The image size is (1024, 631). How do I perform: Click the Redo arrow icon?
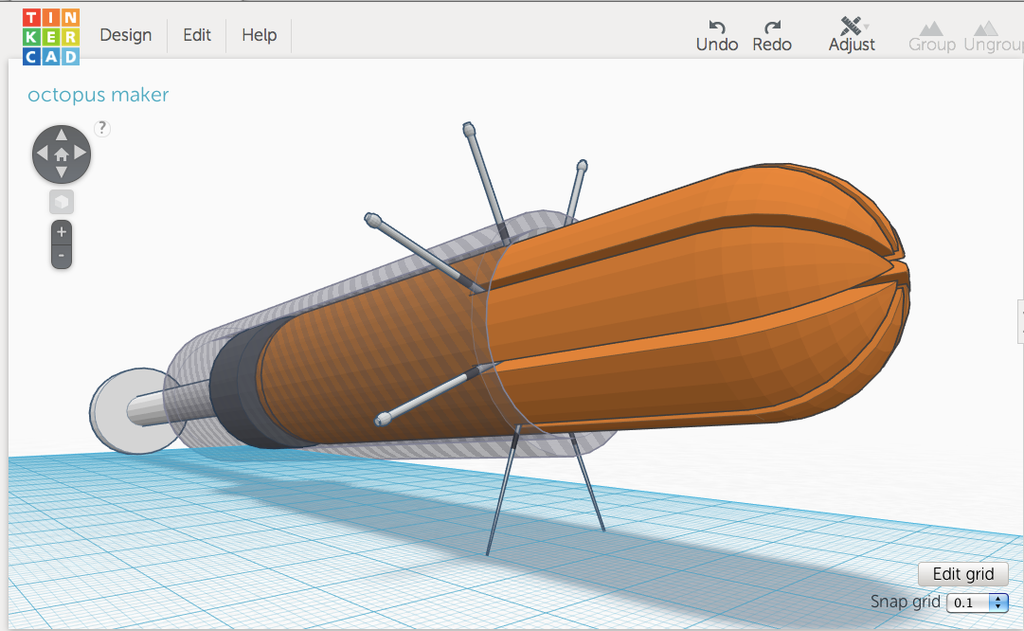point(771,26)
